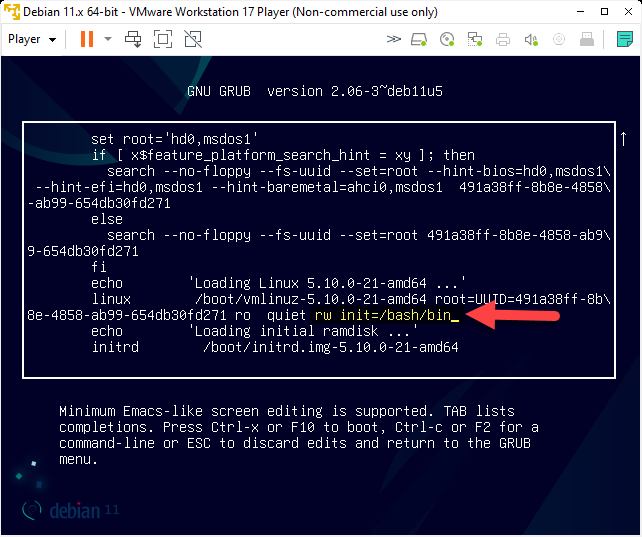The image size is (642, 537).
Task: Open the message log notes icon
Action: tap(625, 39)
